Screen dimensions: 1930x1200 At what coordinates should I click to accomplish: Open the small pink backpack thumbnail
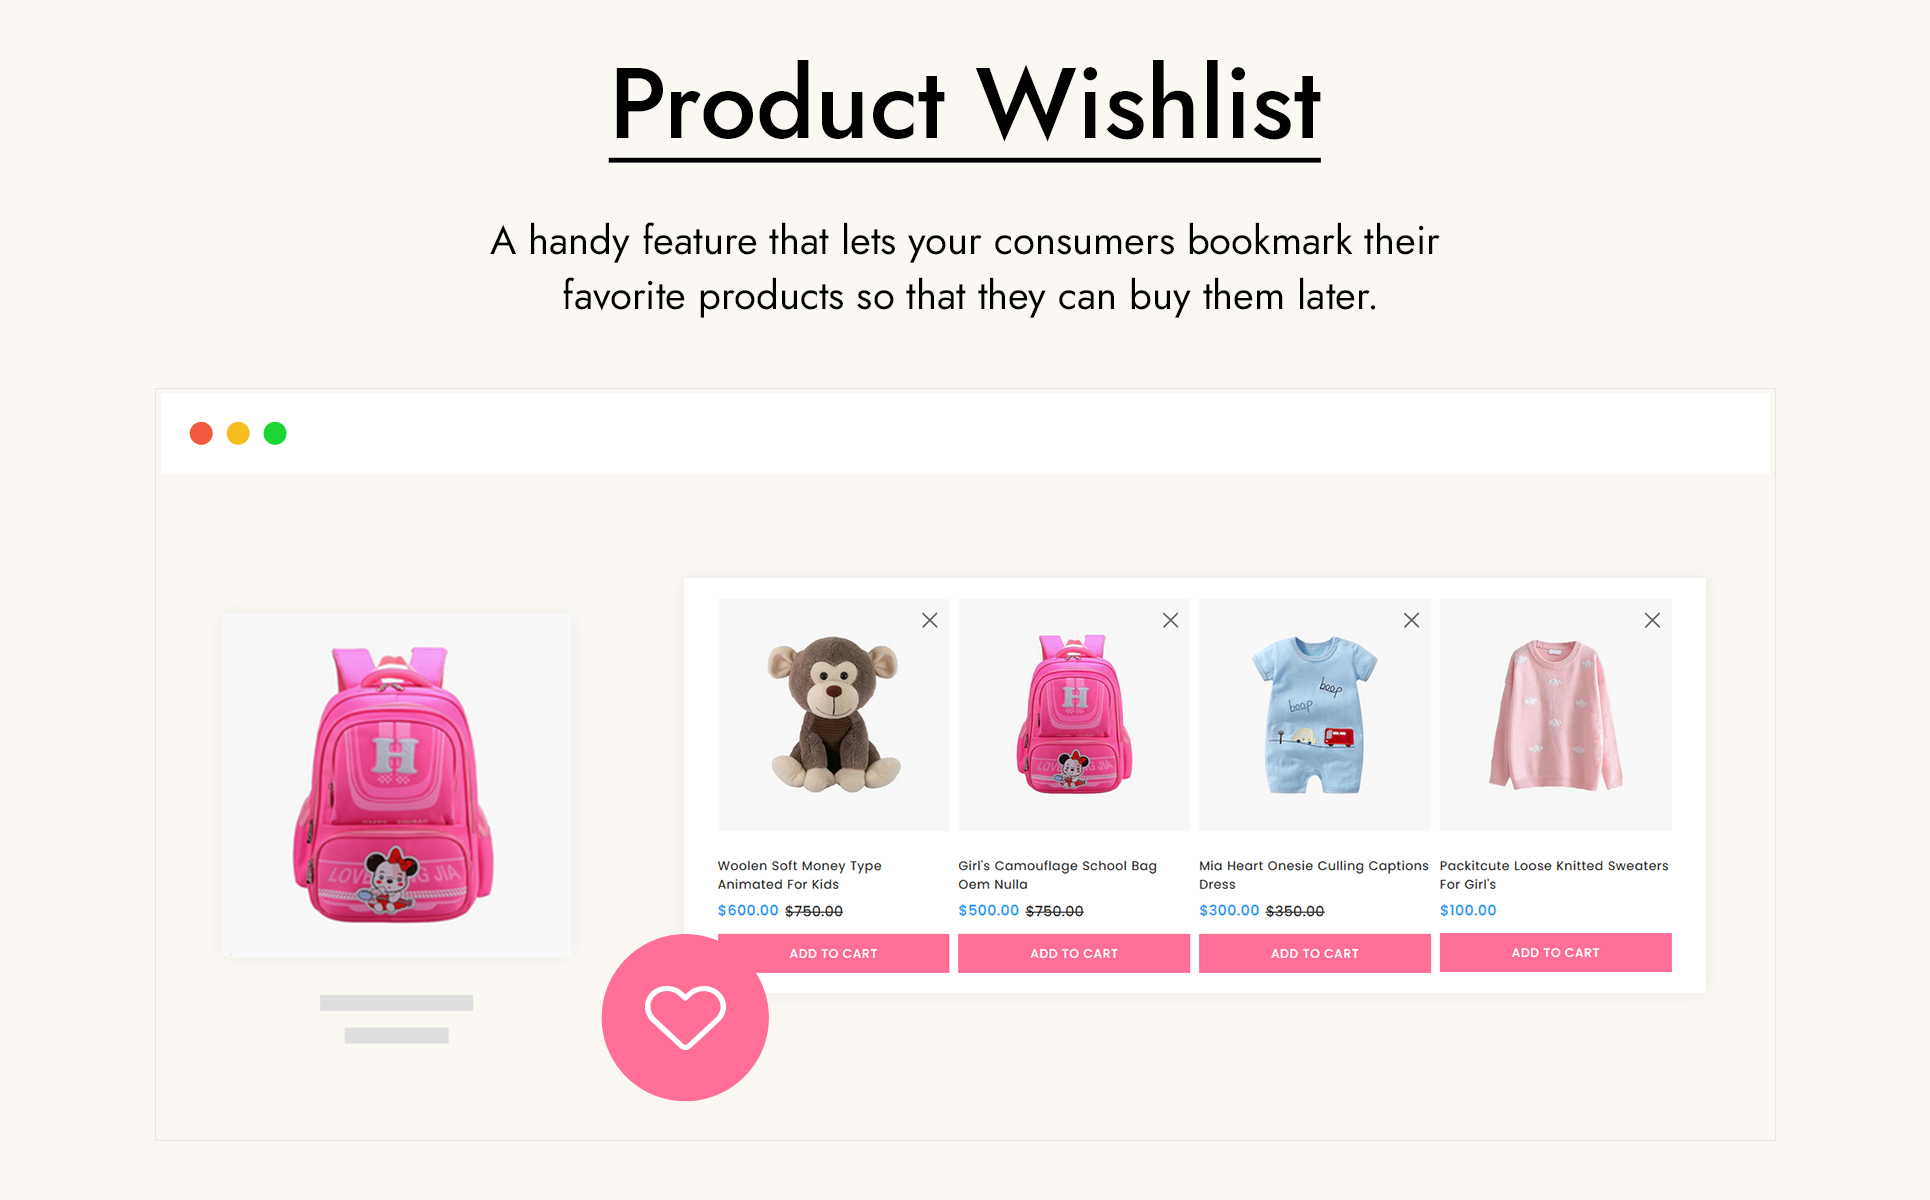pyautogui.click(x=1074, y=714)
